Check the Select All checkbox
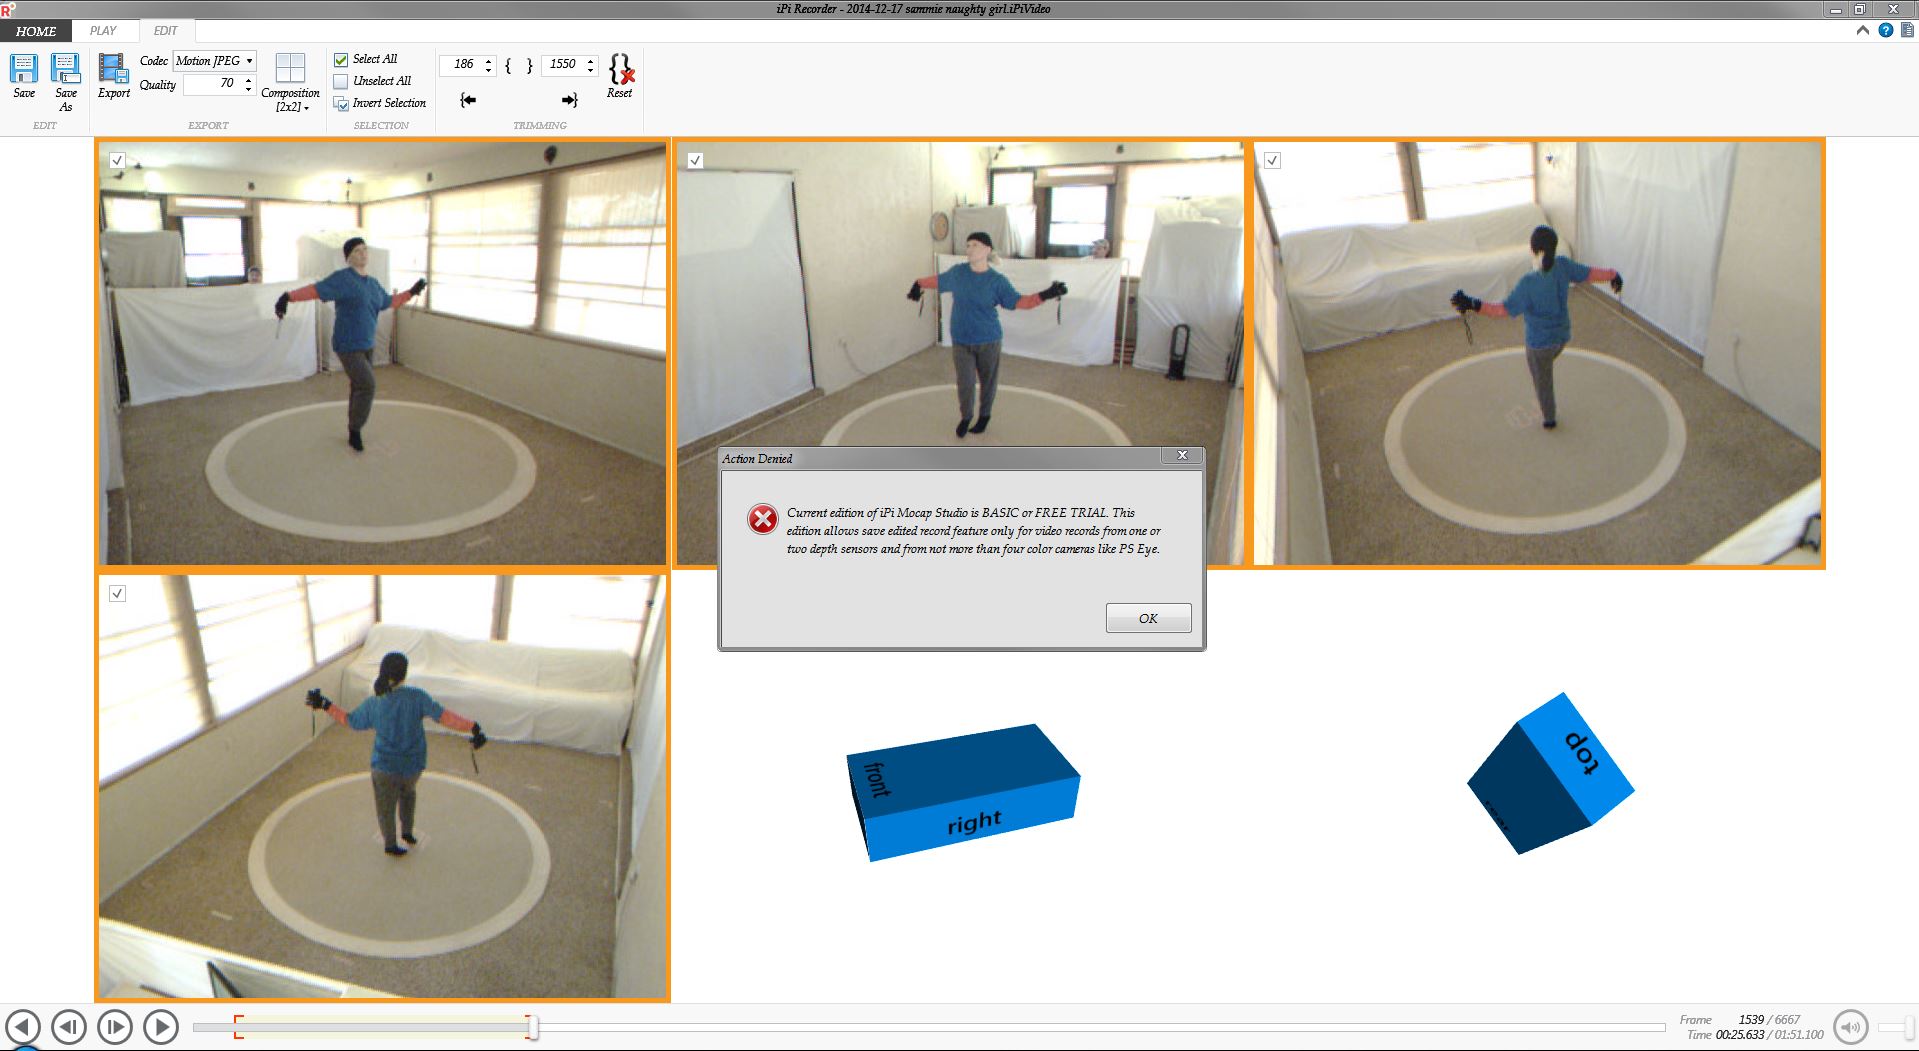Screen dimensions: 1919x1051 tap(341, 60)
